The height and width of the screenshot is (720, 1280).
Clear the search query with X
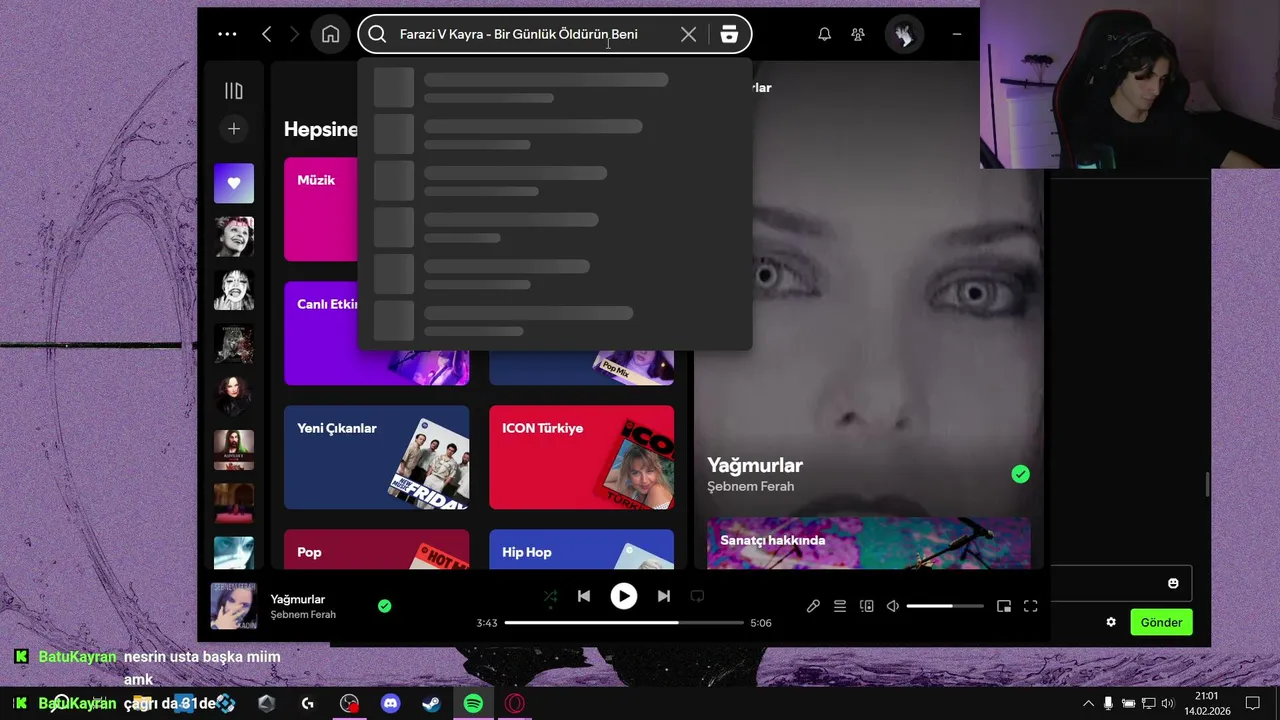pyautogui.click(x=688, y=34)
